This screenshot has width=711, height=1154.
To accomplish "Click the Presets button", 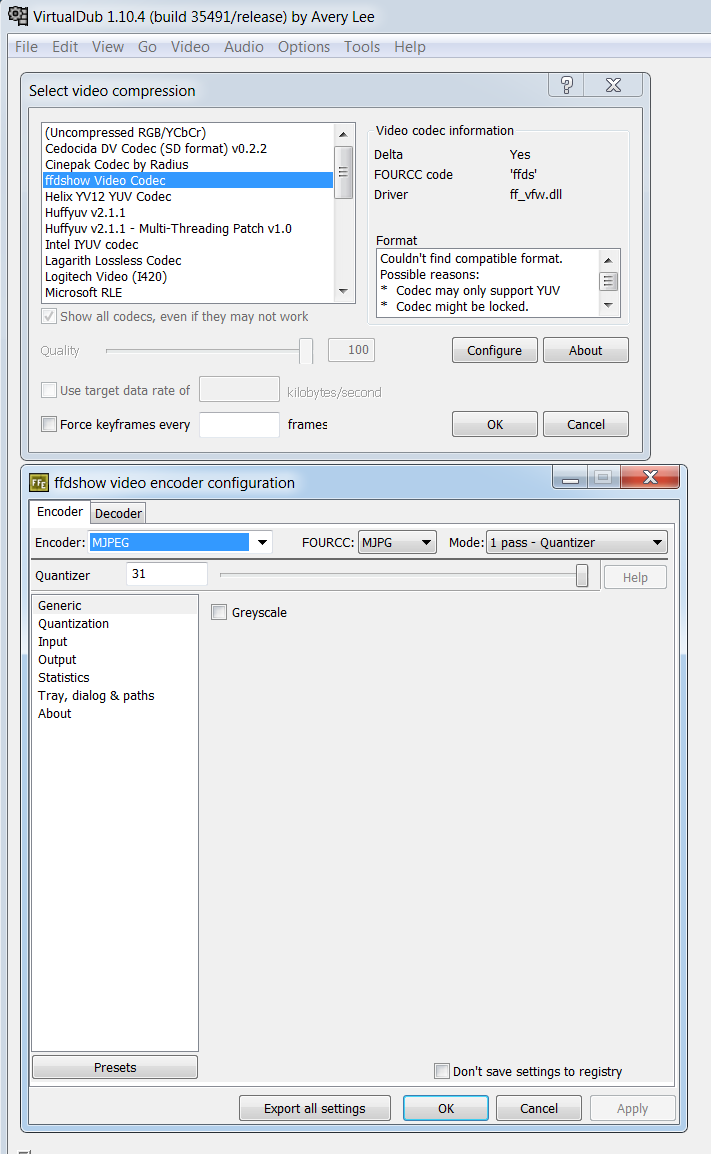I will point(115,1067).
